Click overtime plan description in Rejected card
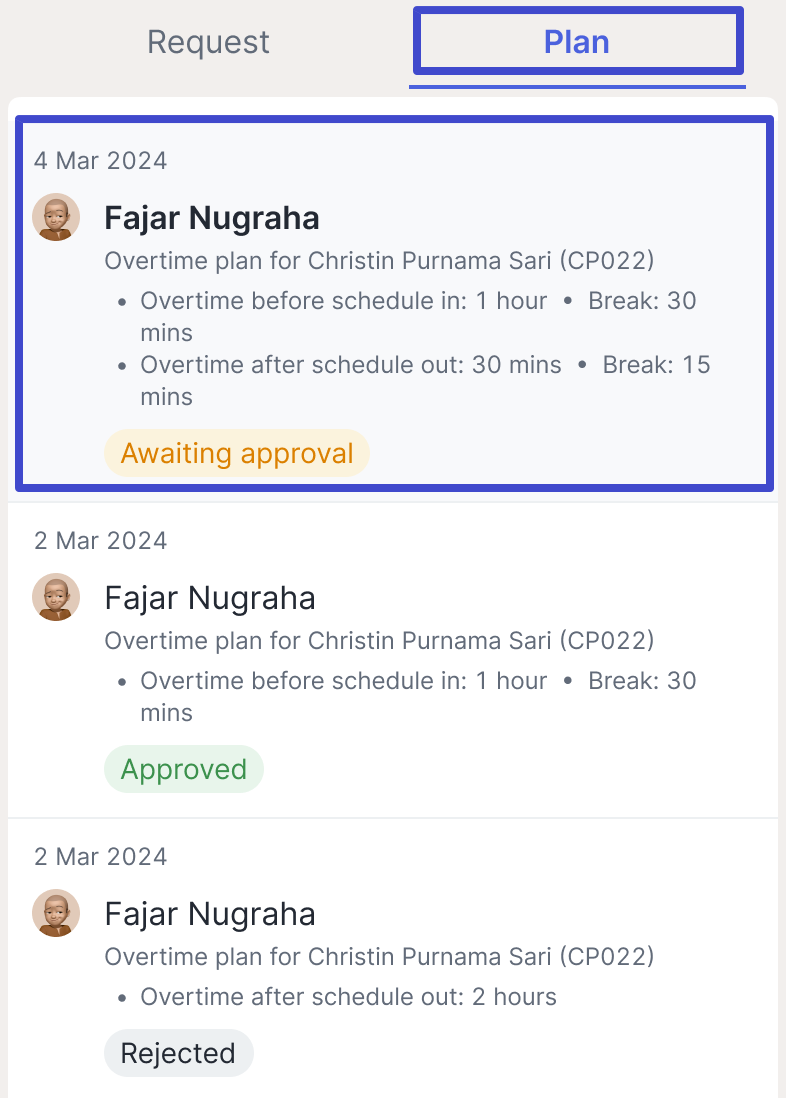This screenshot has width=786, height=1098. [x=379, y=957]
